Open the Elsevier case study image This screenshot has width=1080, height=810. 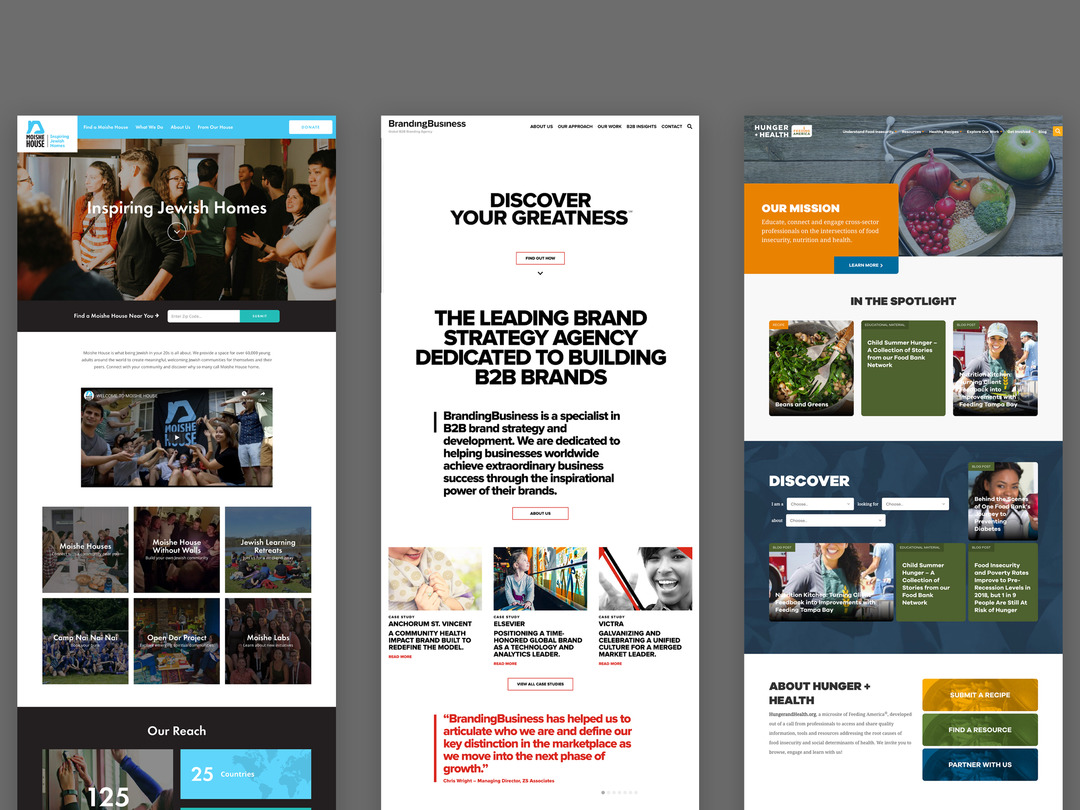[x=540, y=579]
